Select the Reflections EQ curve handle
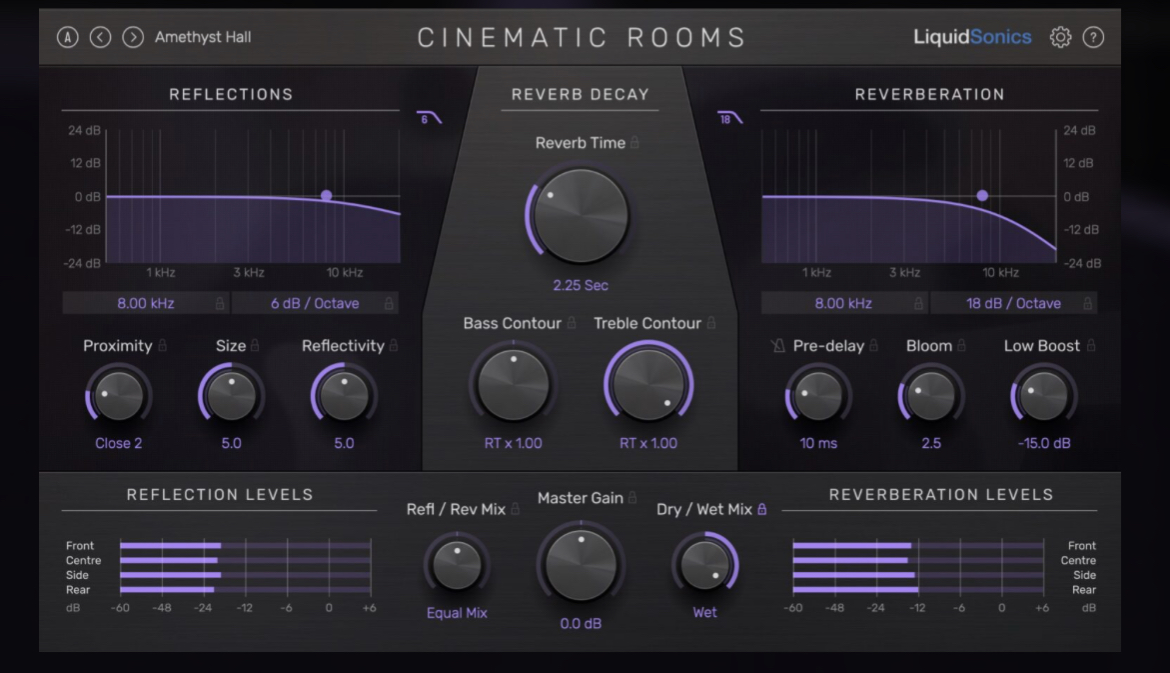The width and height of the screenshot is (1170, 673). (x=326, y=195)
